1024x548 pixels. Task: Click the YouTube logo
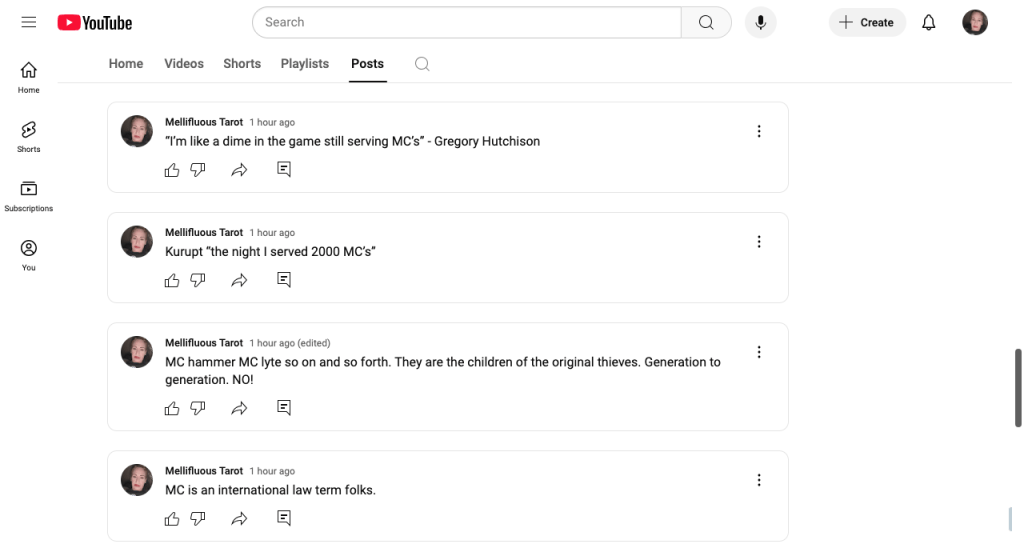(95, 22)
